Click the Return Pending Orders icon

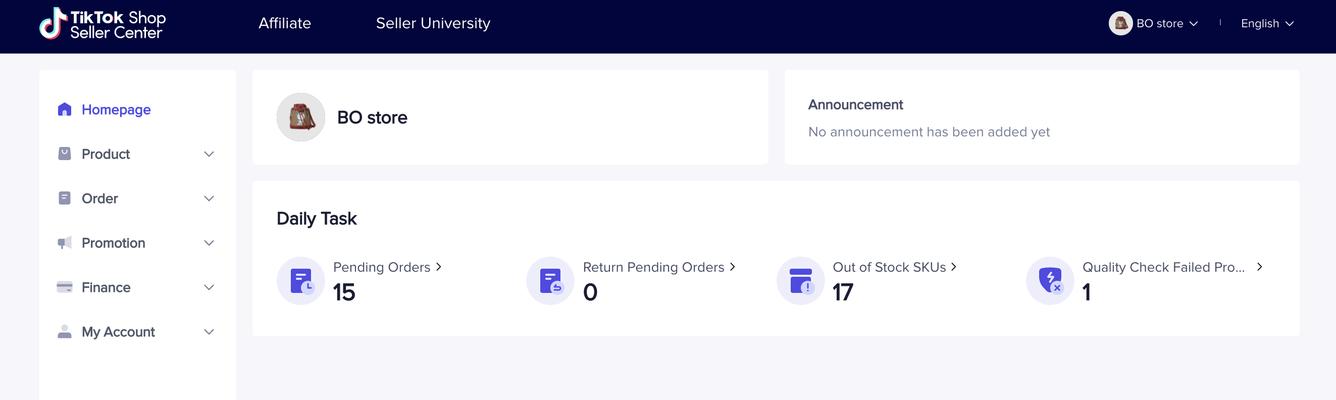[x=551, y=281]
